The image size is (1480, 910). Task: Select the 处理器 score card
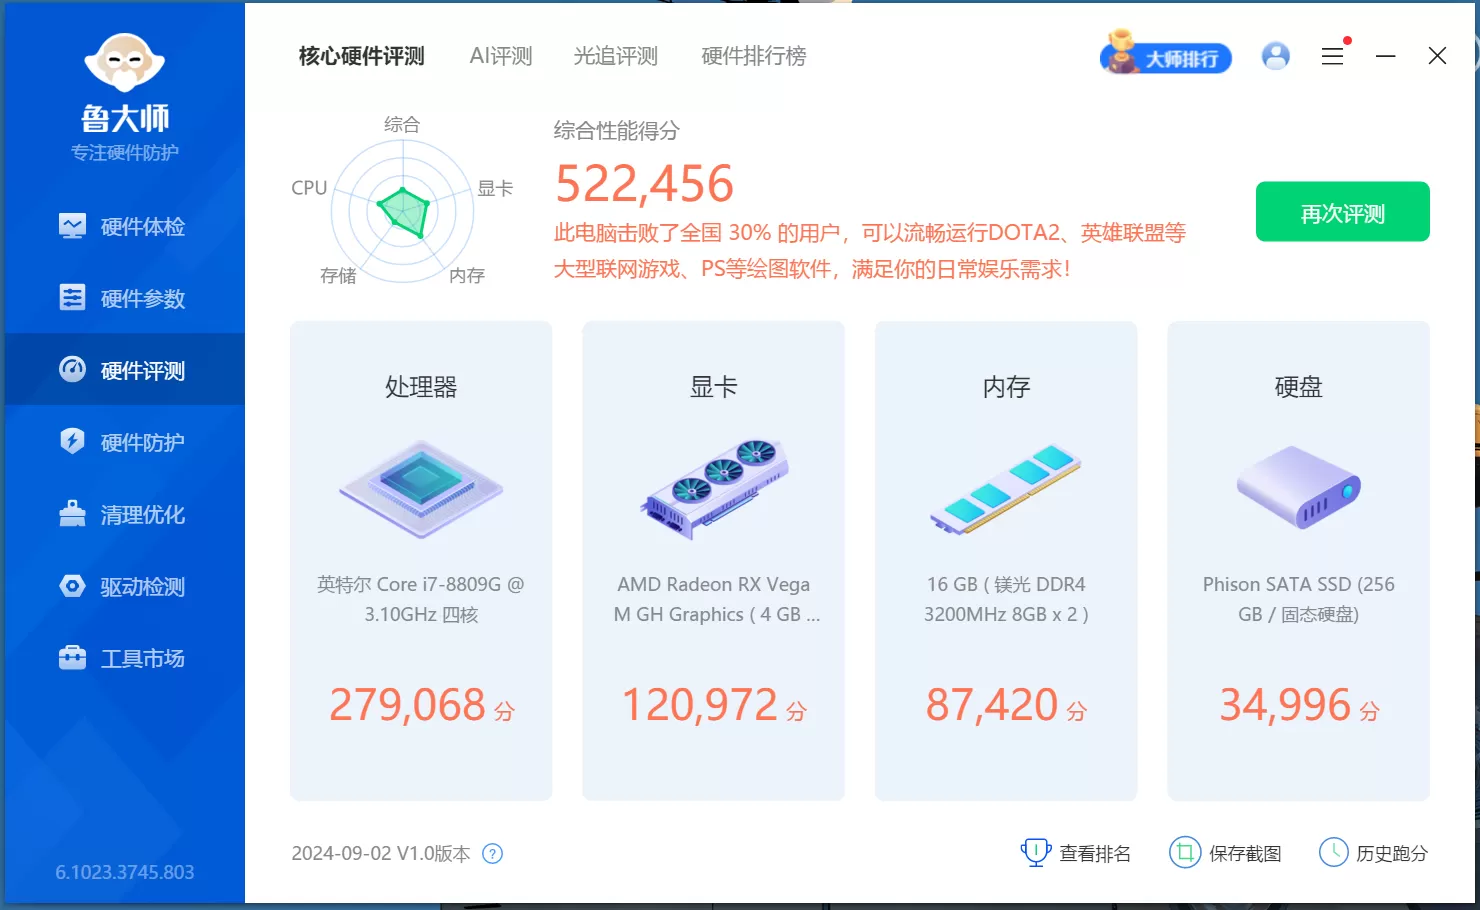point(421,561)
